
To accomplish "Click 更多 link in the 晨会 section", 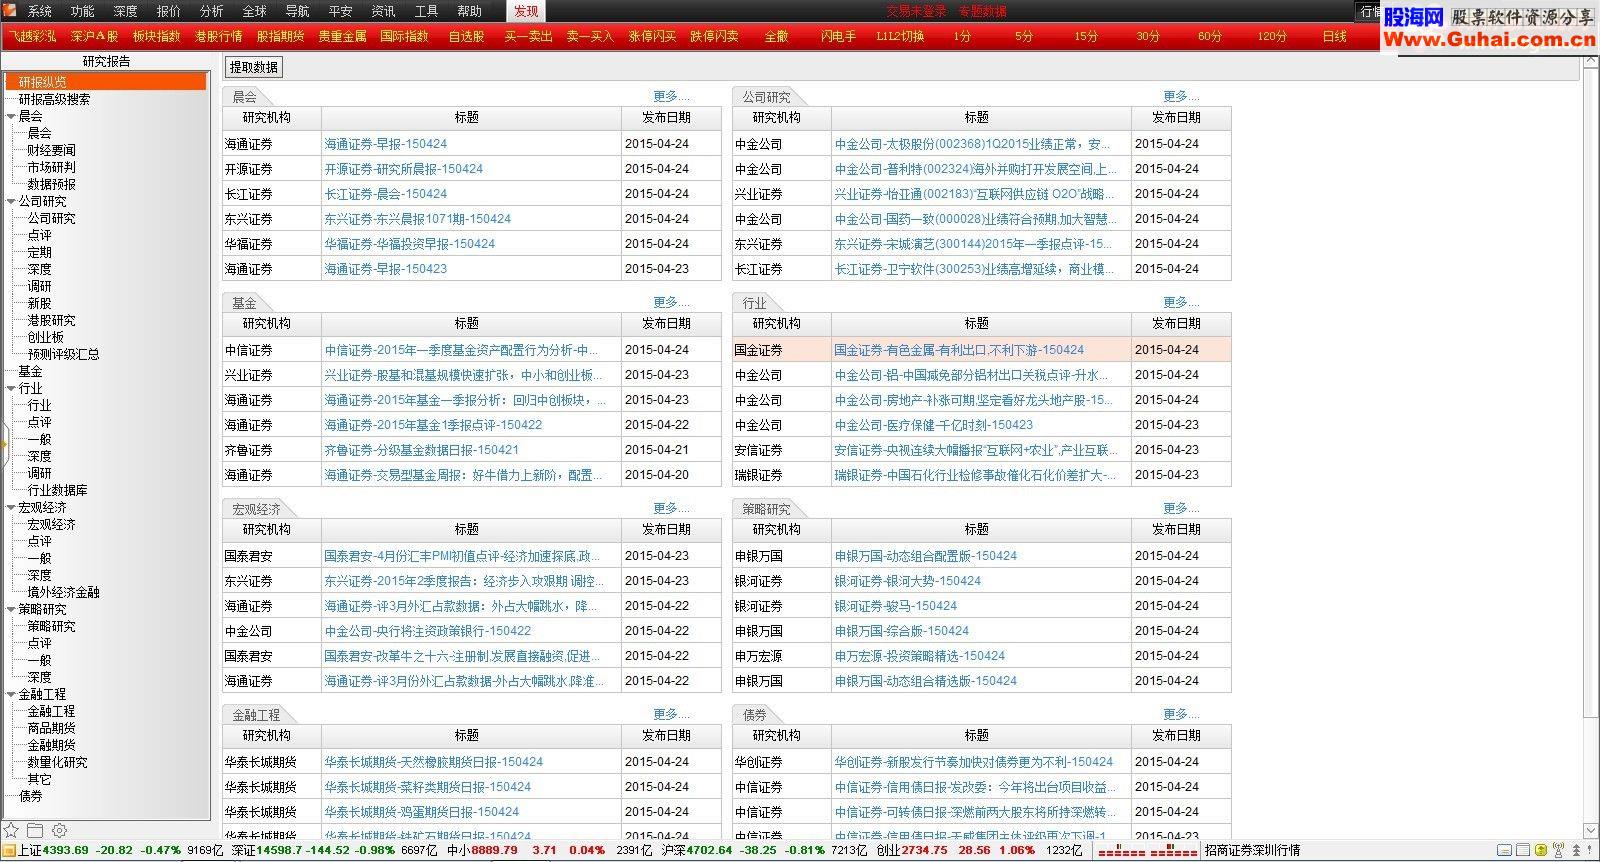I will (671, 96).
